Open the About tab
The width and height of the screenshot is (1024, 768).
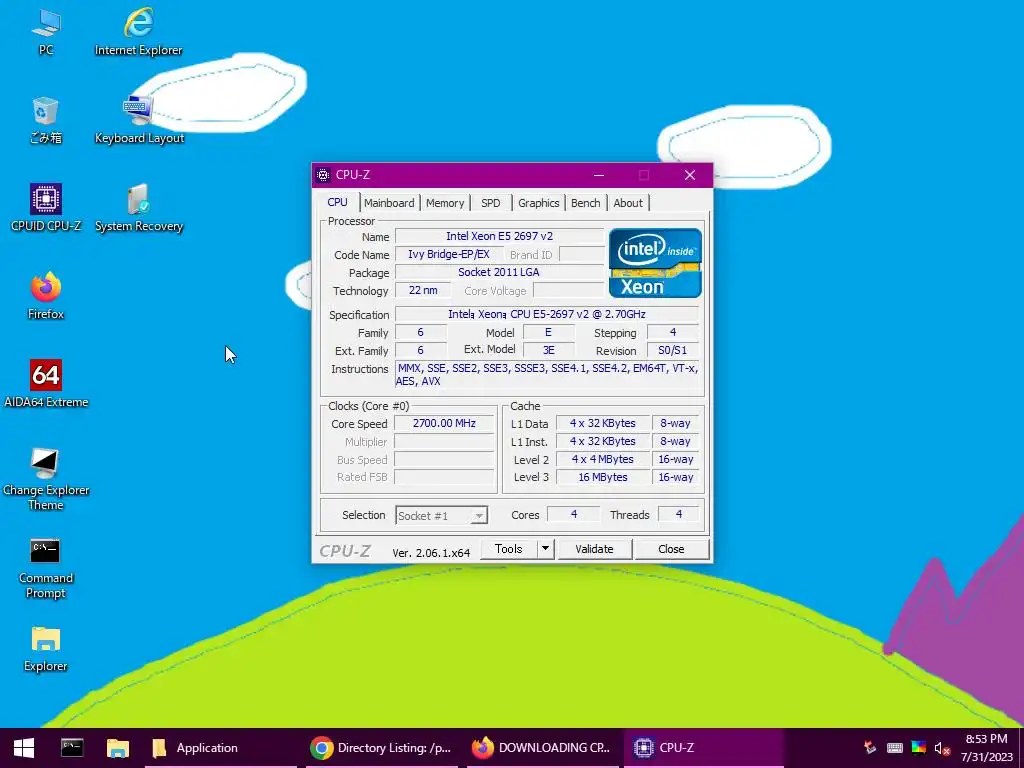pos(628,203)
